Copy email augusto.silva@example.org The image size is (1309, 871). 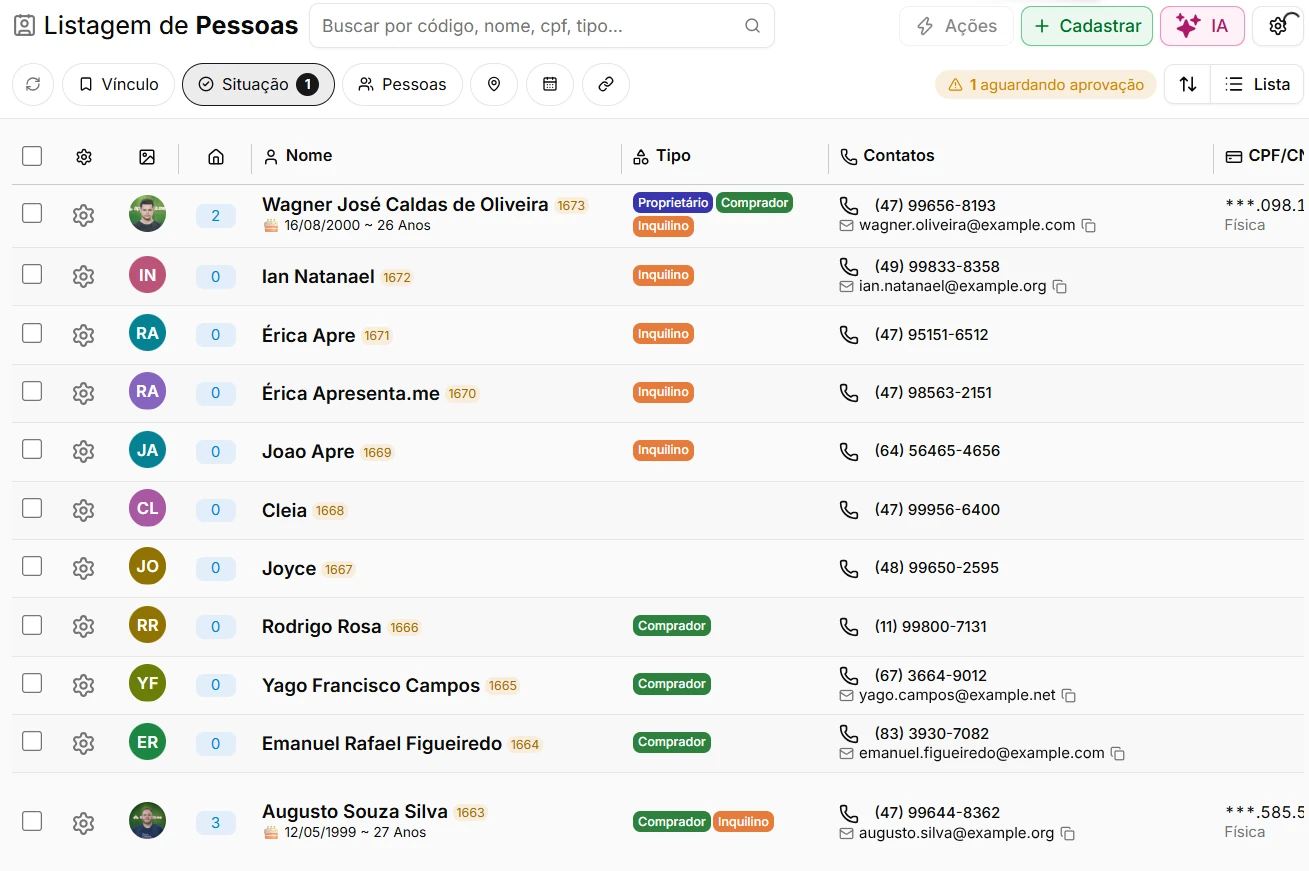pos(1068,833)
